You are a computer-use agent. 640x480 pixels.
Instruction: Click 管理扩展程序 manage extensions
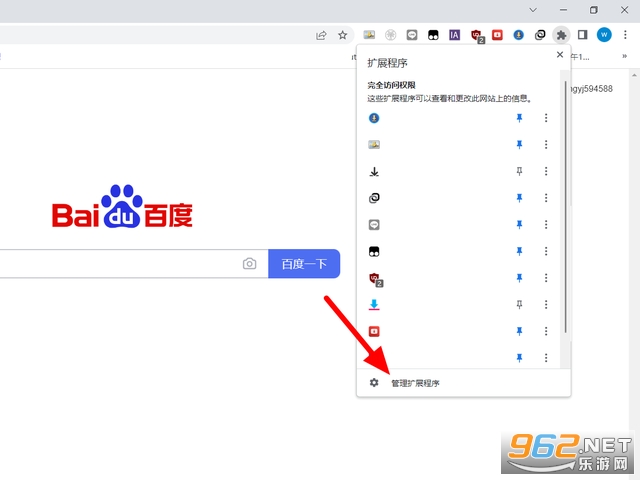point(415,383)
